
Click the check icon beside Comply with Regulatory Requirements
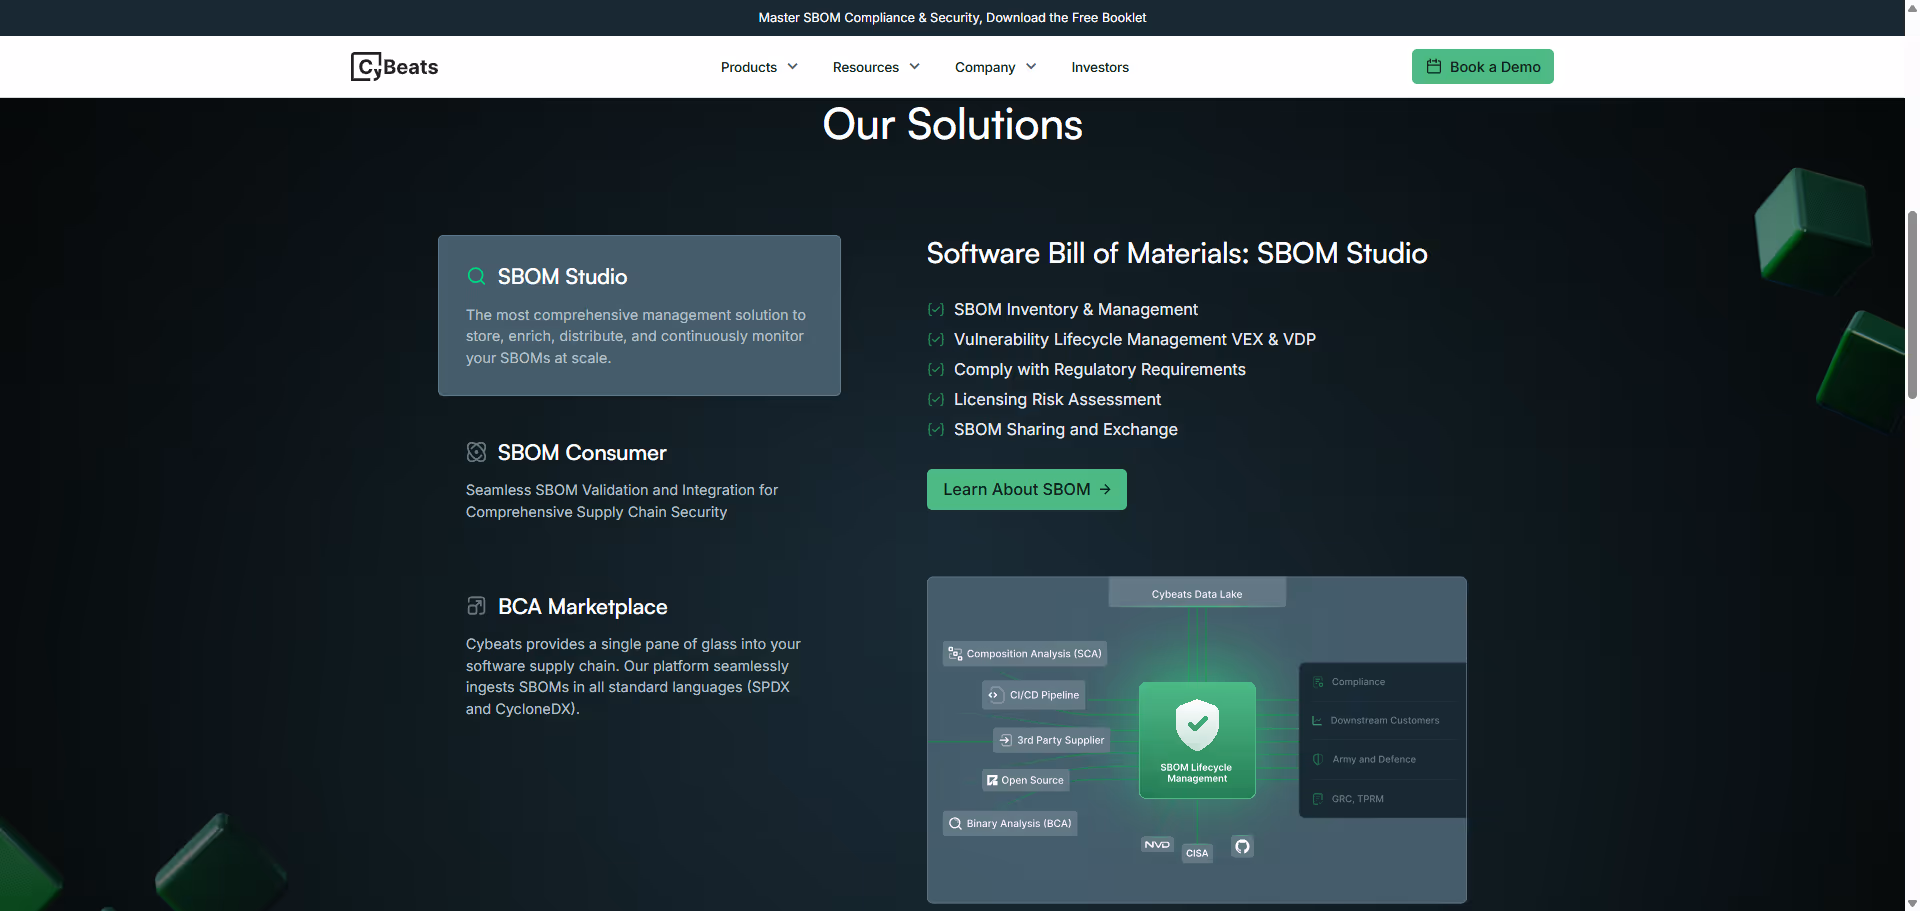click(936, 370)
